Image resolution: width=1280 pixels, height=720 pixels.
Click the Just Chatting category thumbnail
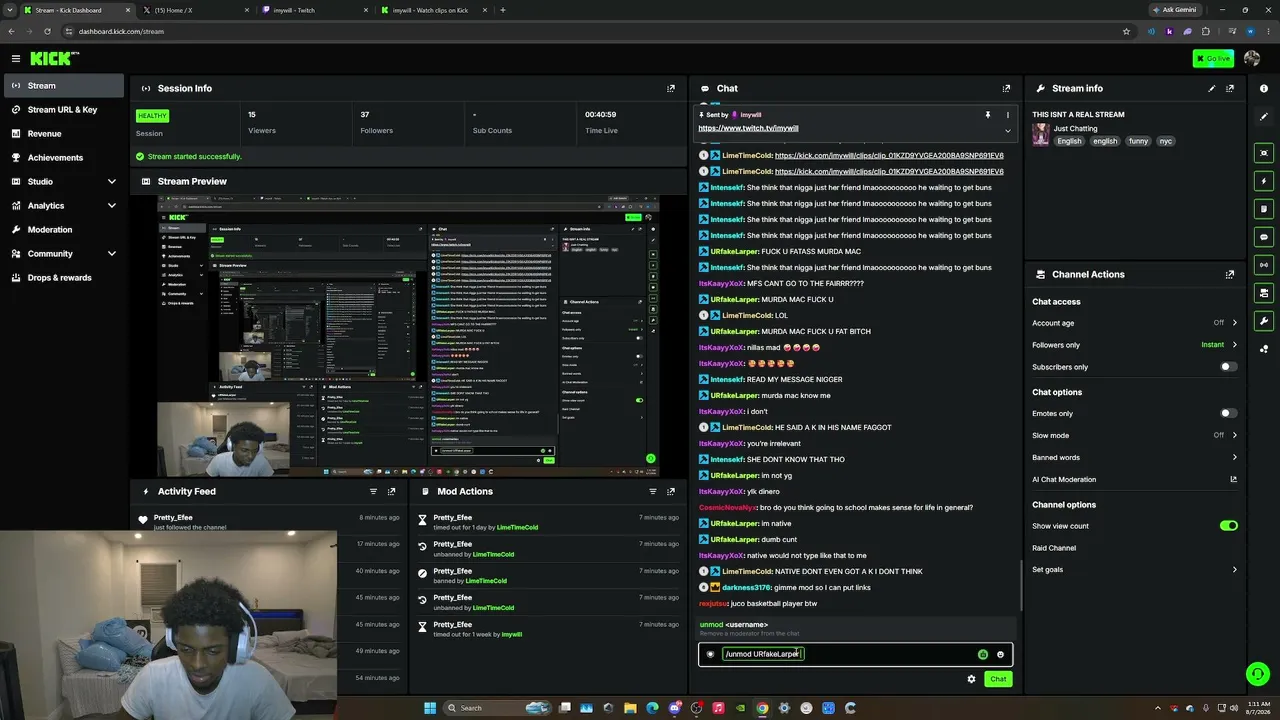pos(1041,135)
